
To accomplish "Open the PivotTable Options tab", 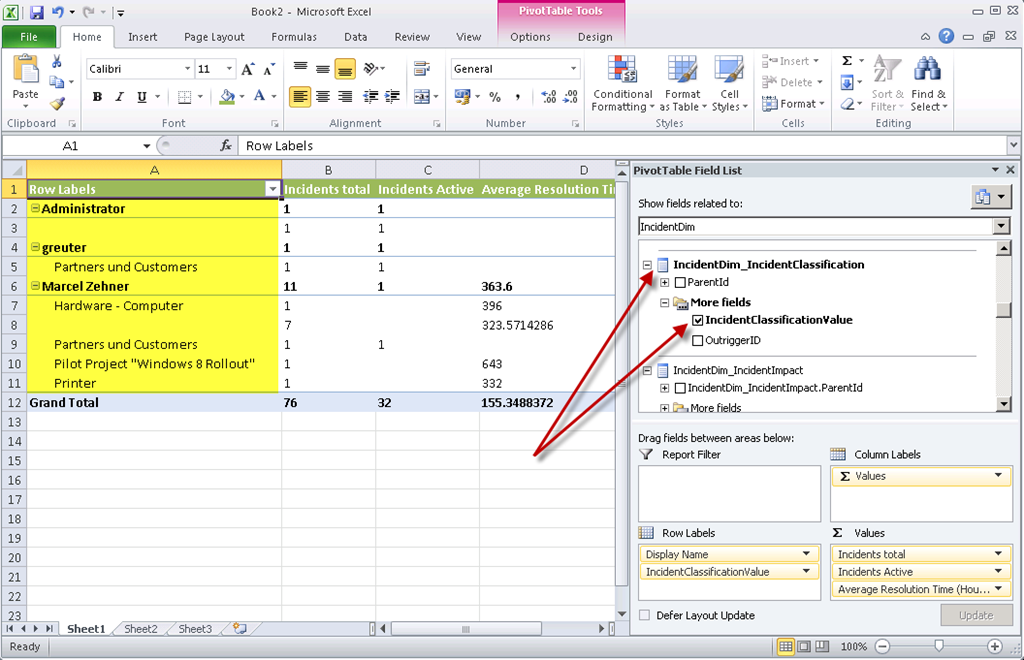I will [x=530, y=37].
